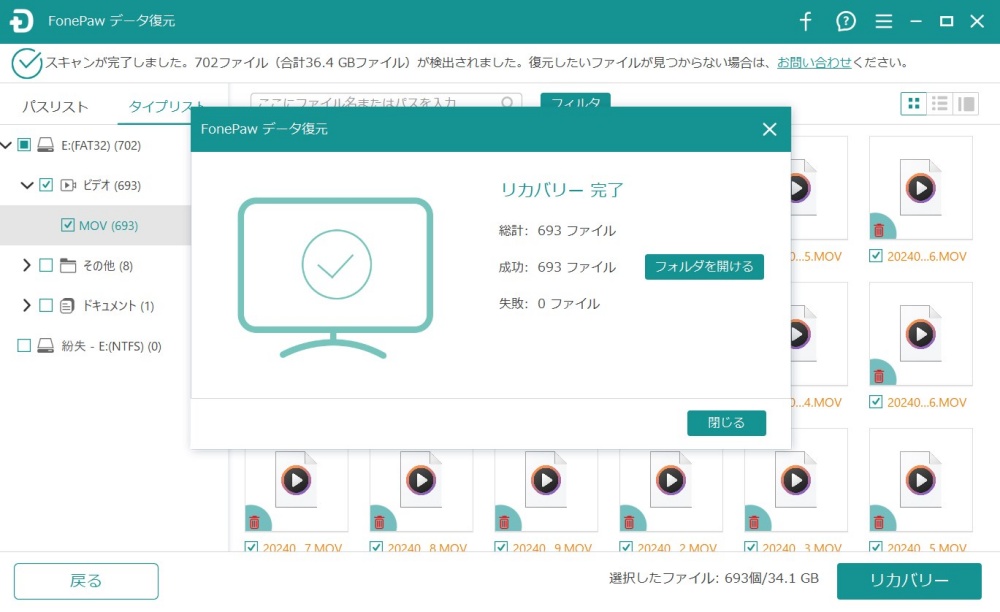Click the search magnifier icon
The height and width of the screenshot is (612, 1000).
[507, 102]
